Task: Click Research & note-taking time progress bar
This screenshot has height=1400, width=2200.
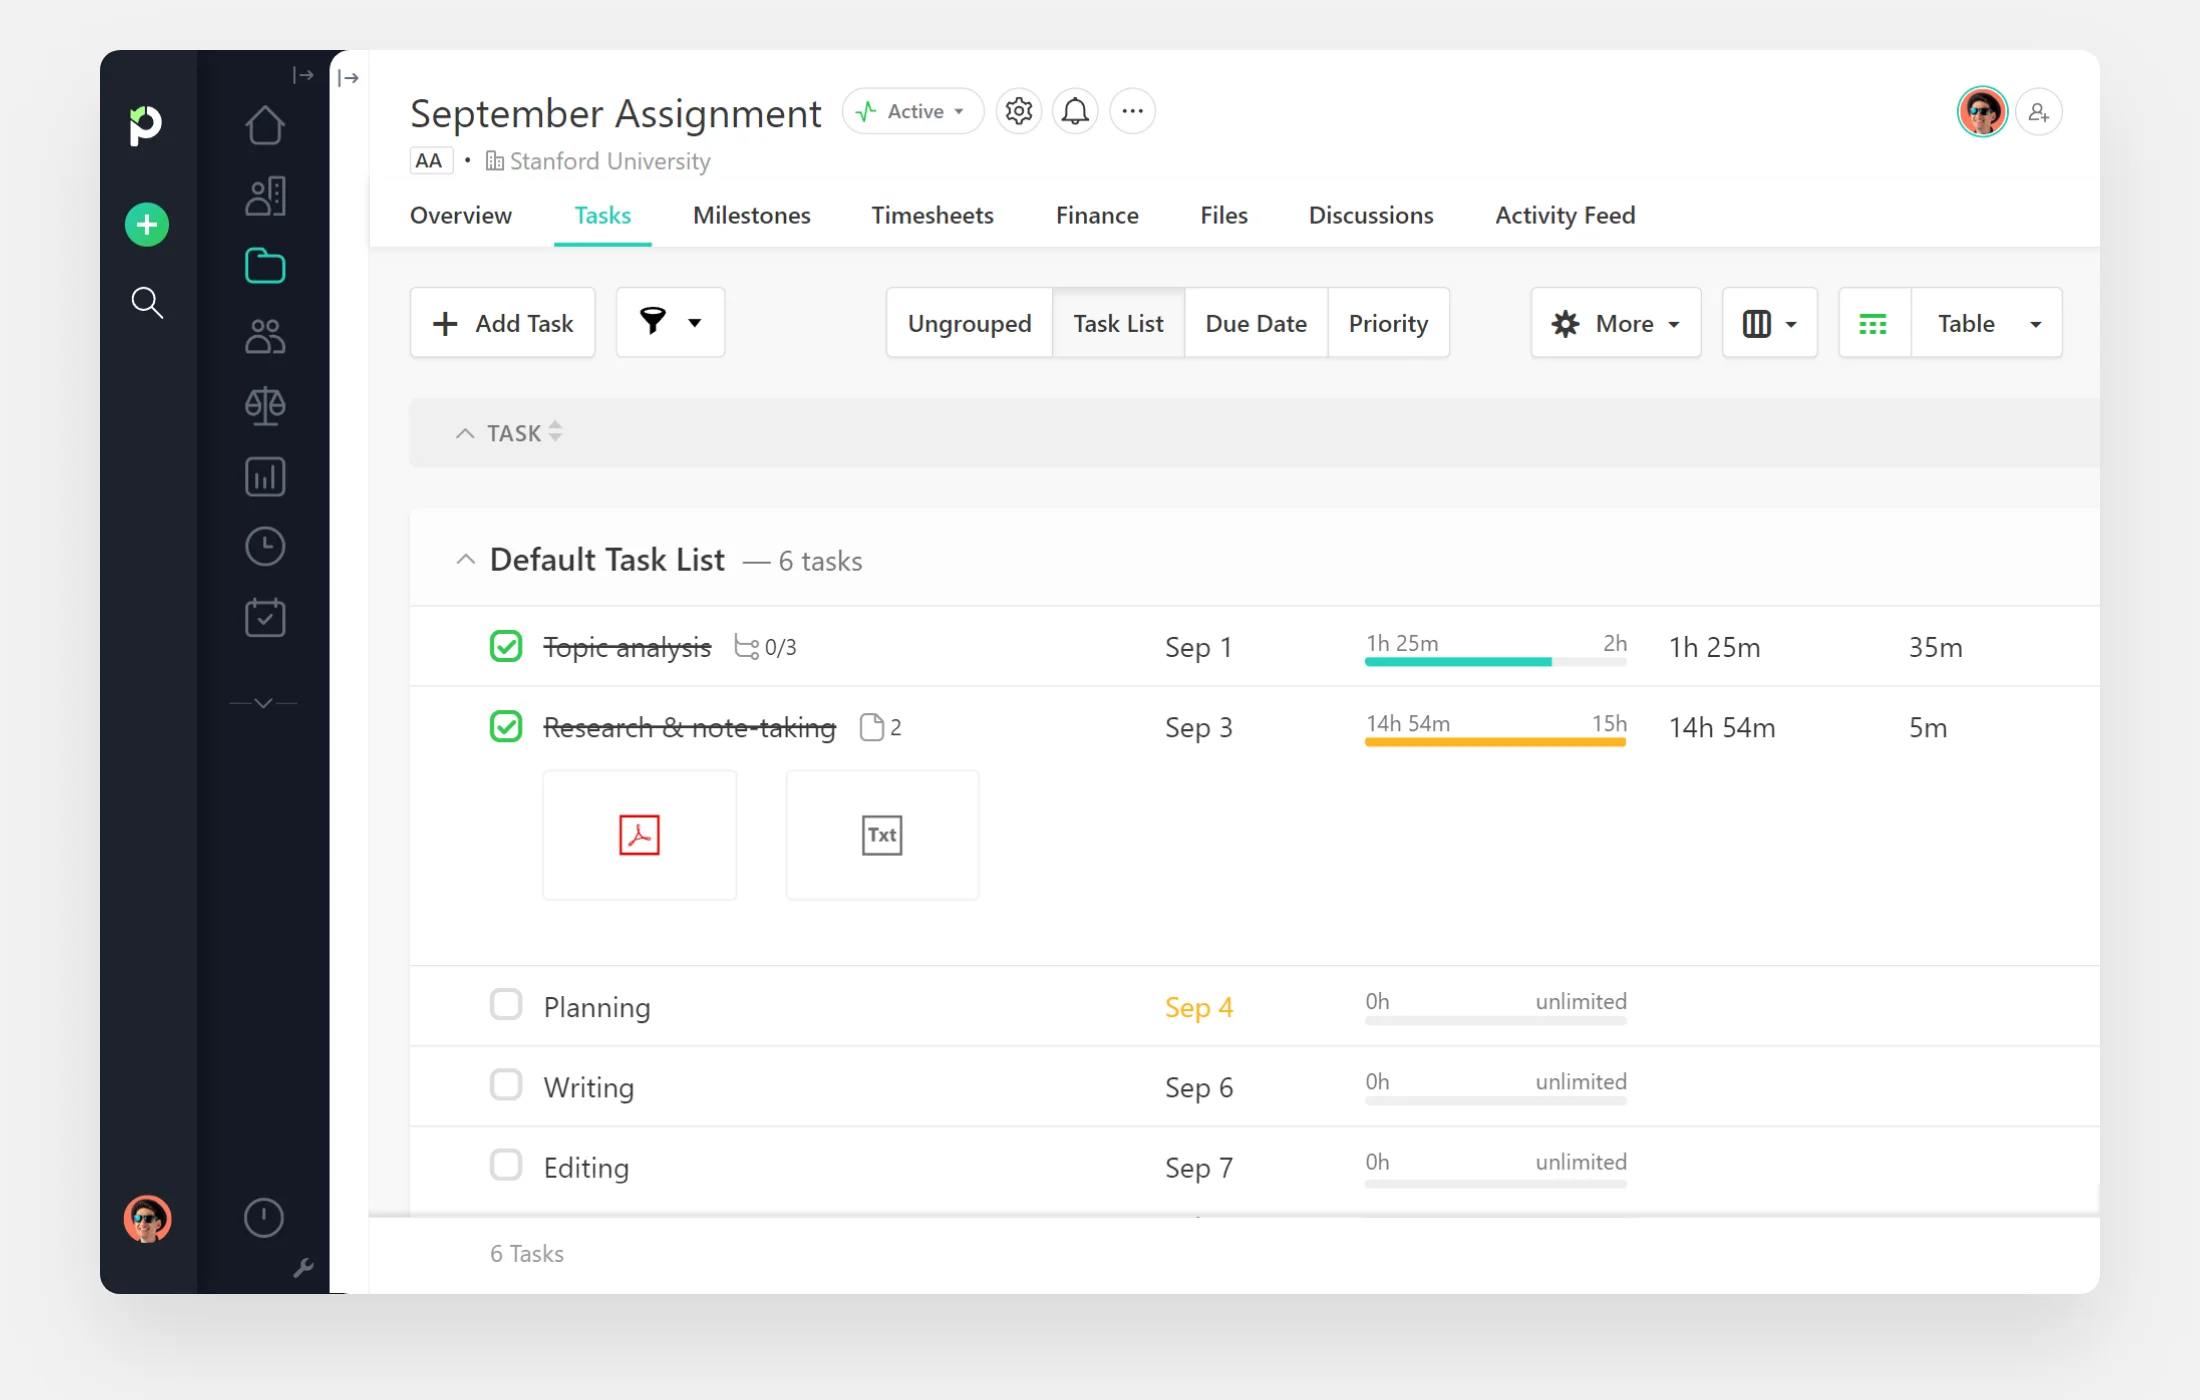Action: (x=1495, y=741)
